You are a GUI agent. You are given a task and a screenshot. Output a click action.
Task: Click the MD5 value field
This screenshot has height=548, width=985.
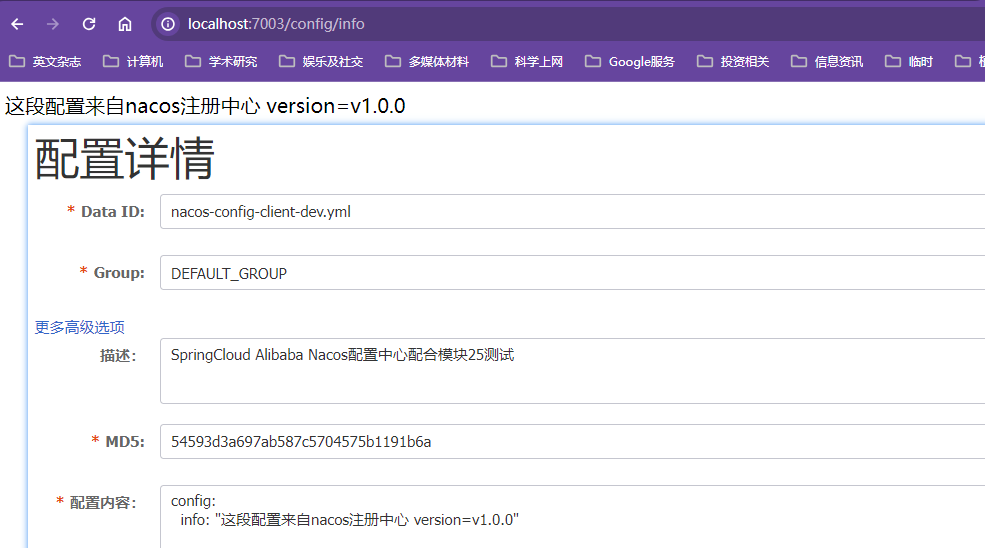(570, 441)
